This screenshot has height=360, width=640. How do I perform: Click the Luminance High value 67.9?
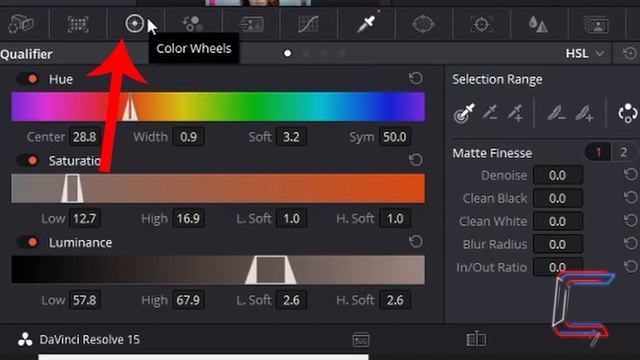click(188, 300)
